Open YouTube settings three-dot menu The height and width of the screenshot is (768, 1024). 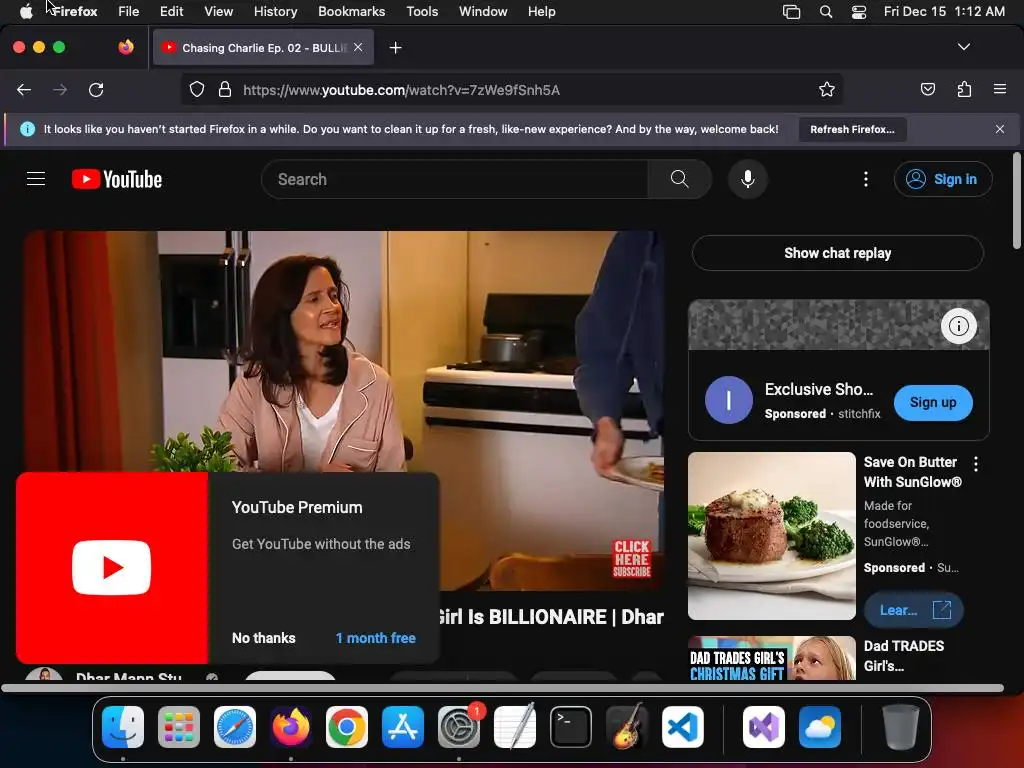click(x=866, y=179)
